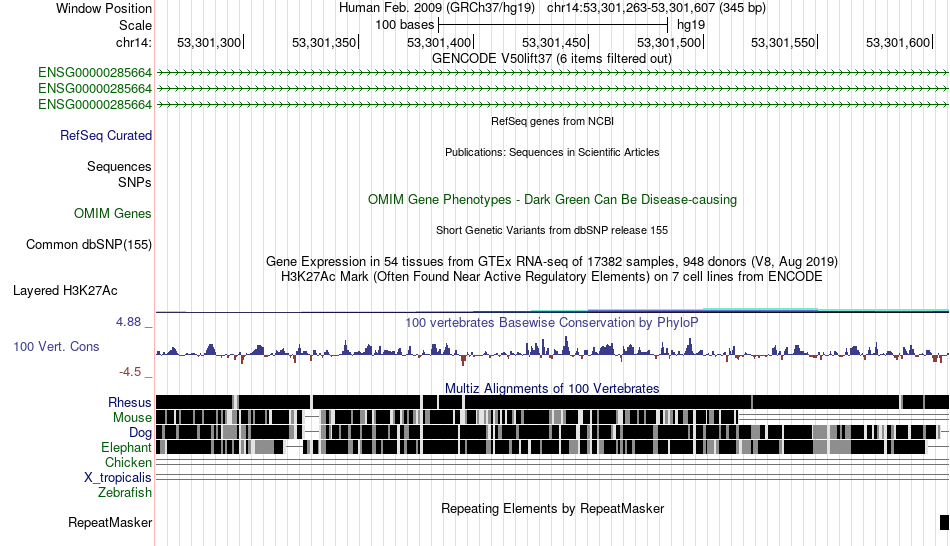The width and height of the screenshot is (950, 546).
Task: Click the -4.5 conservation minimum value
Action: click(x=130, y=371)
